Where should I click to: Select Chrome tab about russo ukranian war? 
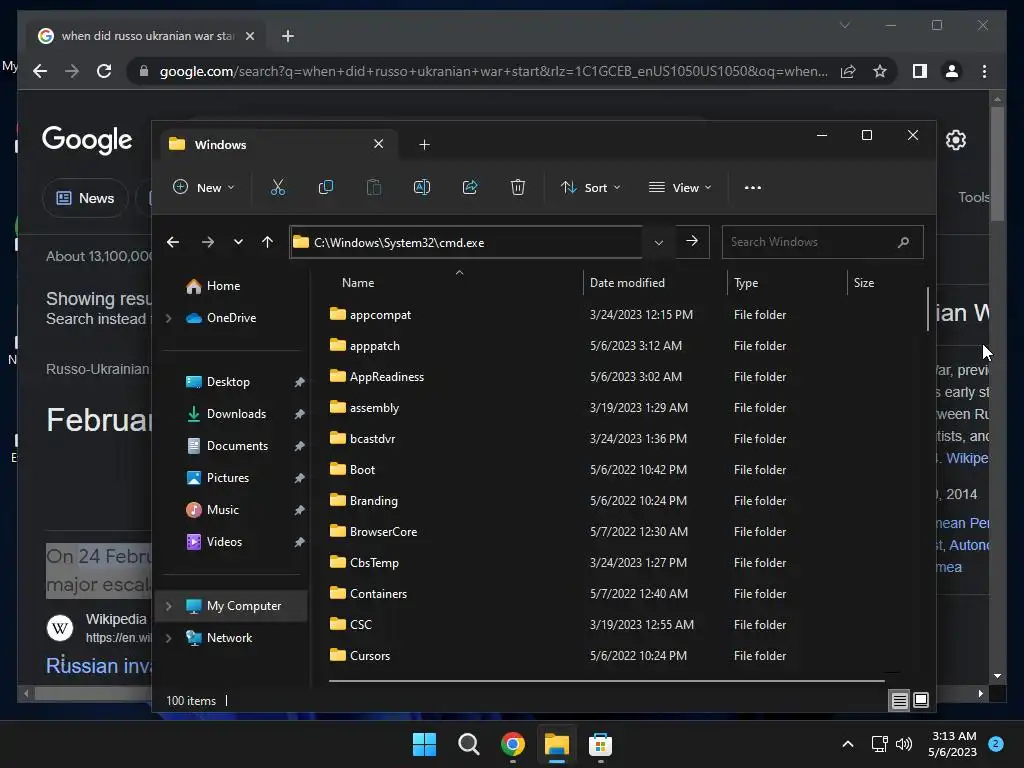click(147, 36)
